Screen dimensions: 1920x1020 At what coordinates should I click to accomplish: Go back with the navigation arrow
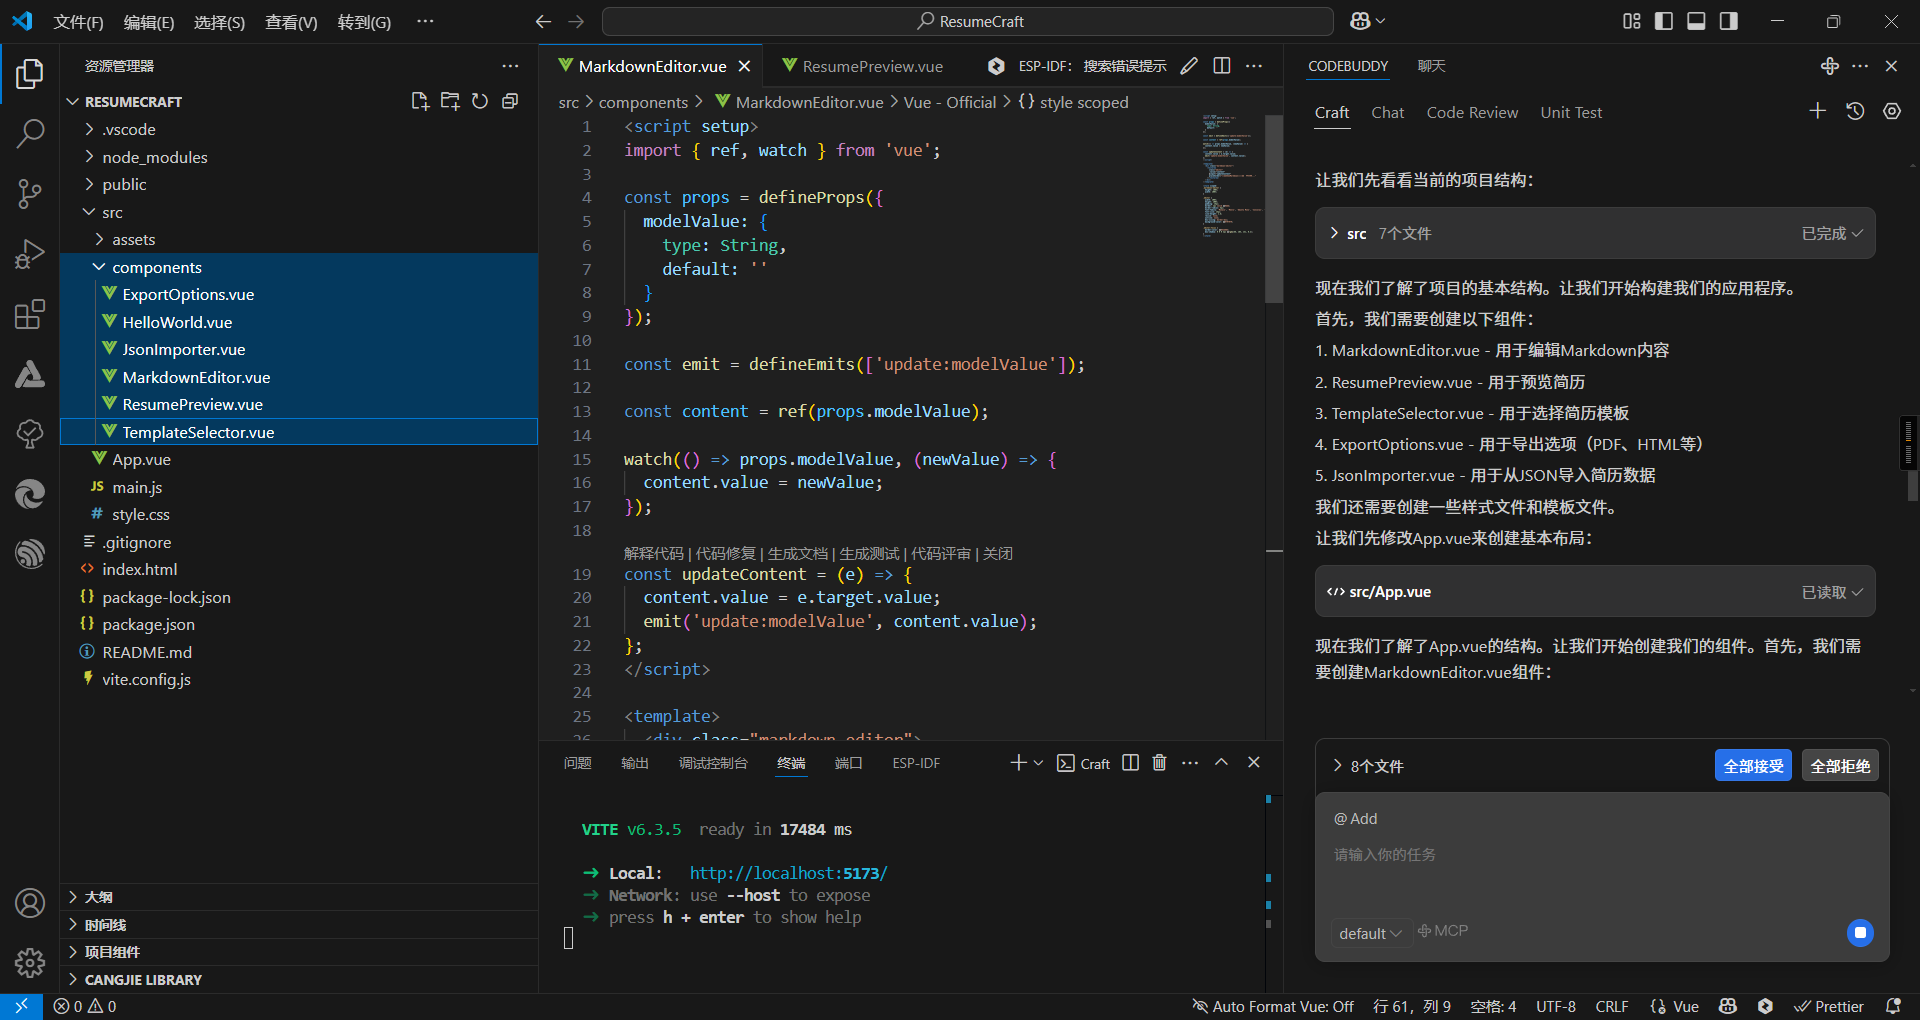tap(543, 21)
